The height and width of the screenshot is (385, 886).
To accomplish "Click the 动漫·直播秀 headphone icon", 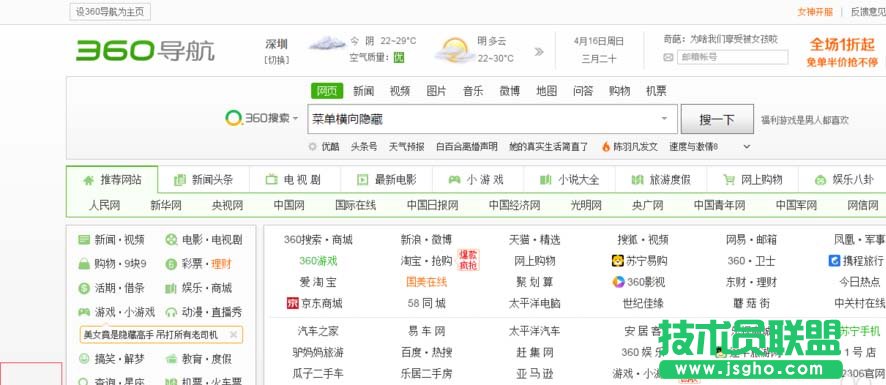I will tap(171, 312).
